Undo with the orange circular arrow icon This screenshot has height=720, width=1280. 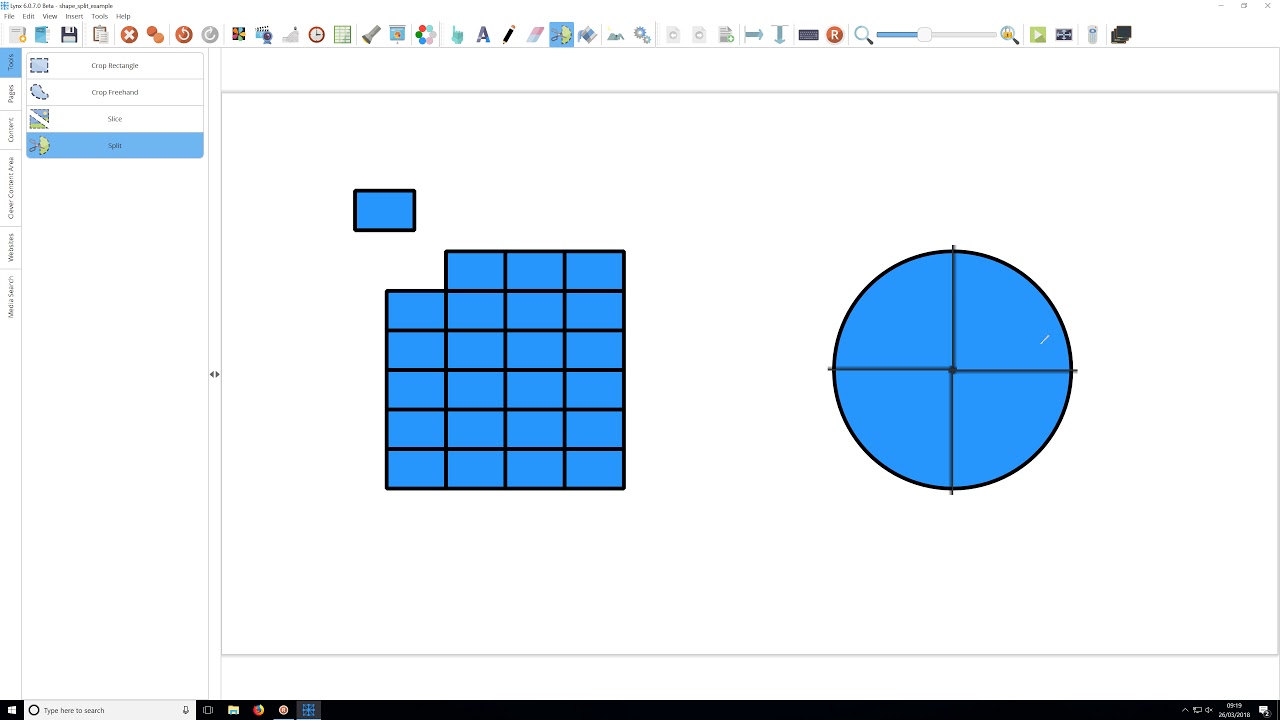click(184, 35)
